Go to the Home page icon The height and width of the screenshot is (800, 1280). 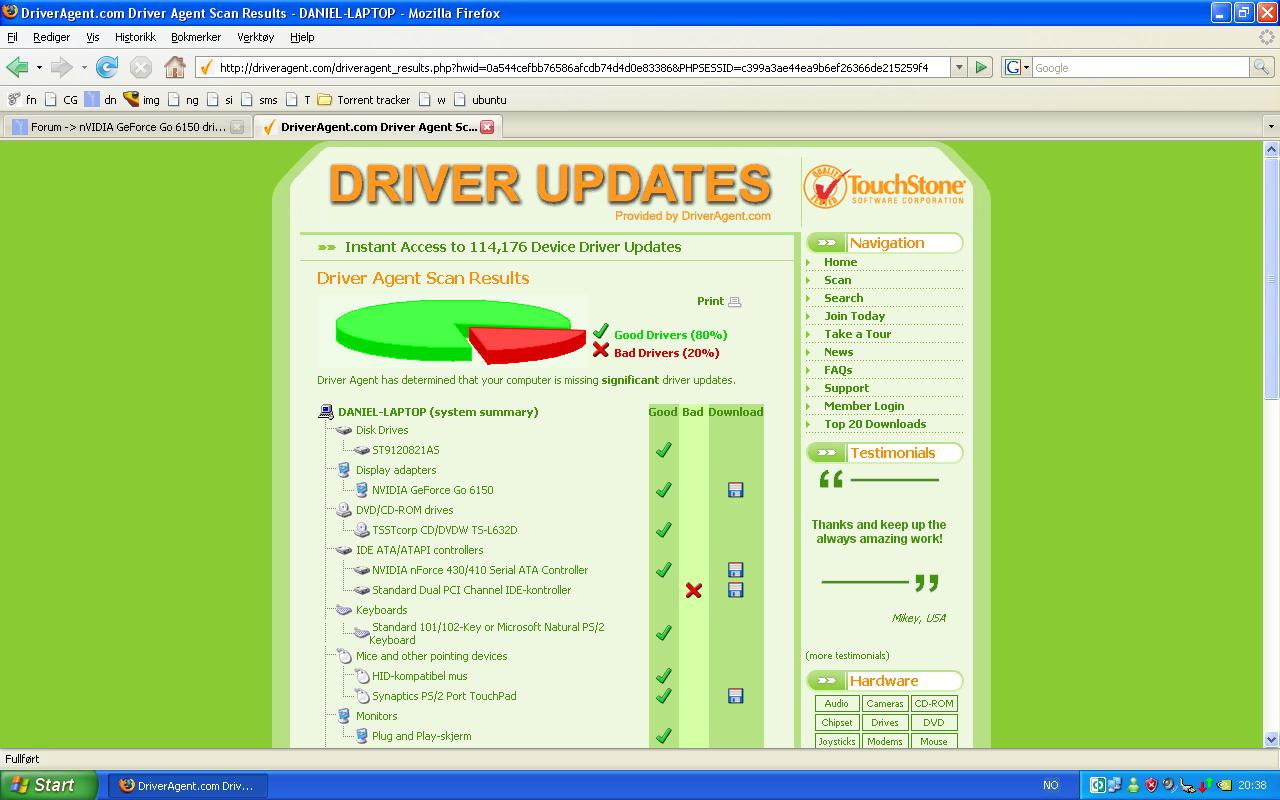(175, 67)
